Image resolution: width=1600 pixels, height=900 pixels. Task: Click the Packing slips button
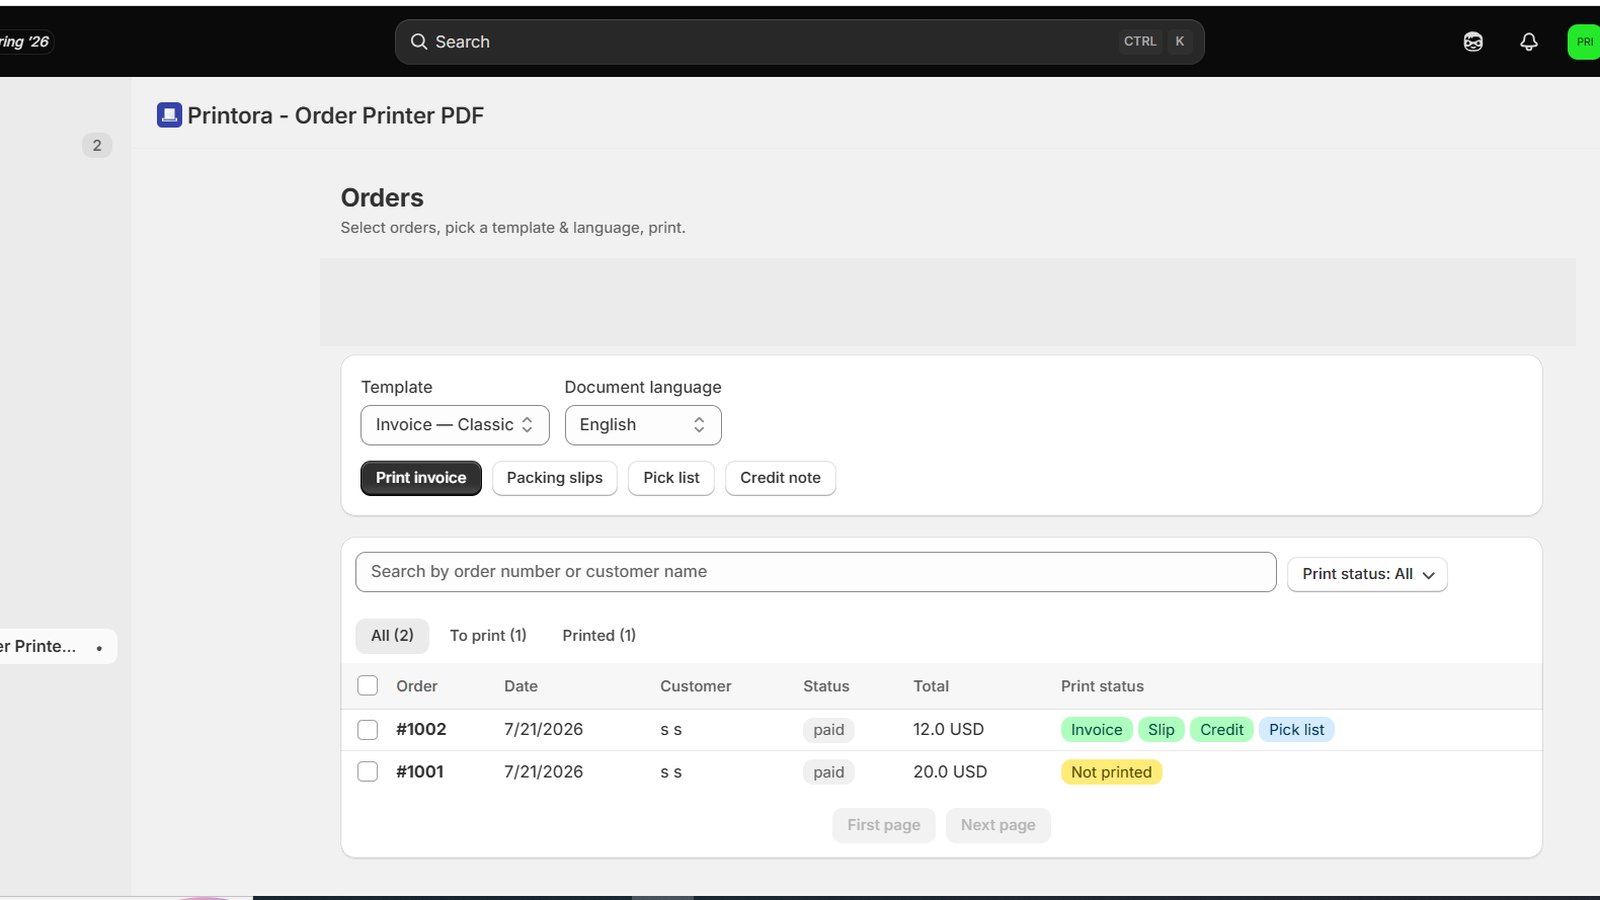pyautogui.click(x=555, y=478)
